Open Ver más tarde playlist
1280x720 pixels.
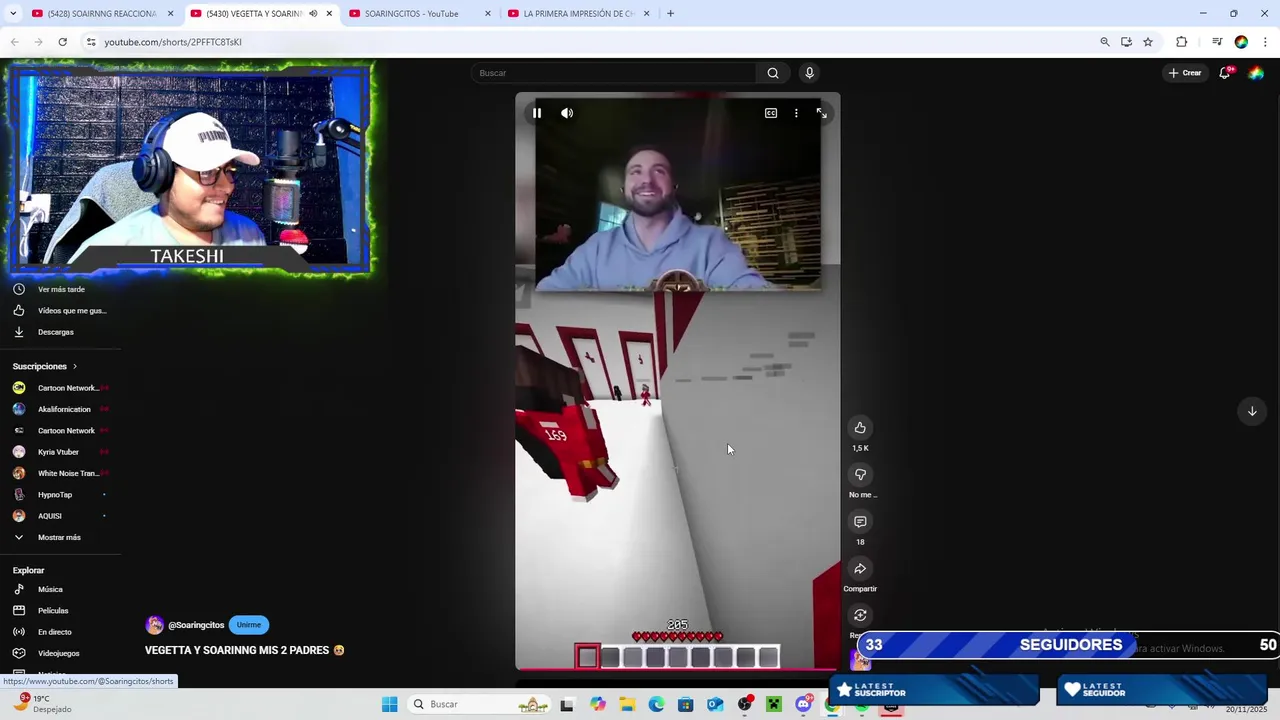point(61,289)
